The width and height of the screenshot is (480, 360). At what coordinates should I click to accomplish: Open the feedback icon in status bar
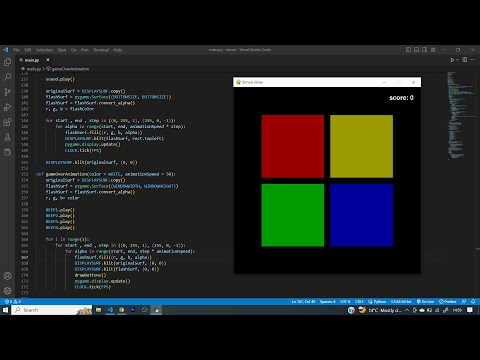464,301
